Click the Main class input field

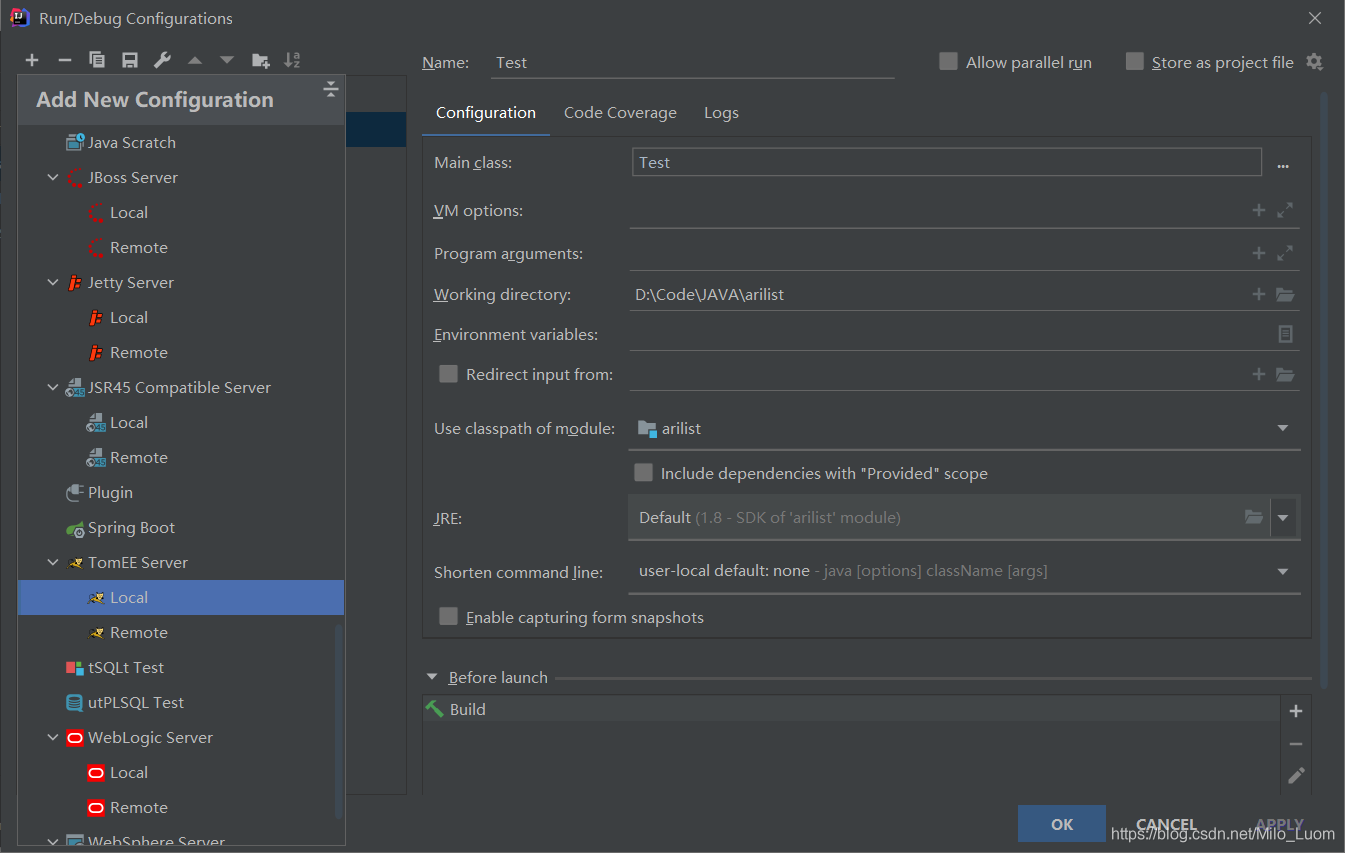(x=946, y=163)
